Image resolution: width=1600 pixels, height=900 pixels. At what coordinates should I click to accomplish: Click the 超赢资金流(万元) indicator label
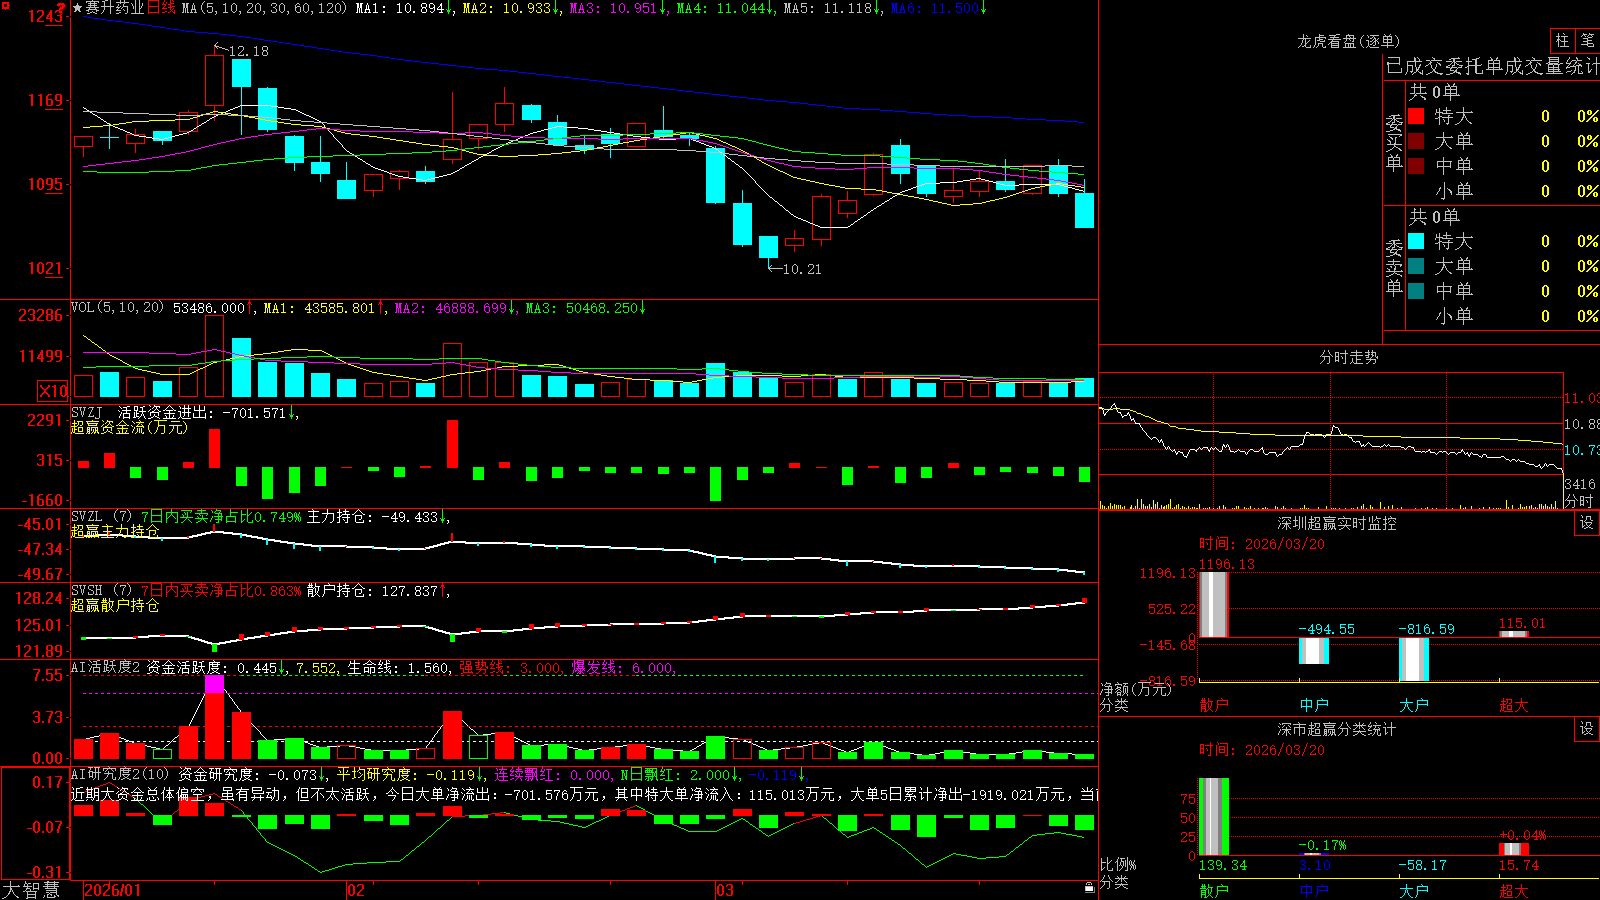(x=129, y=427)
